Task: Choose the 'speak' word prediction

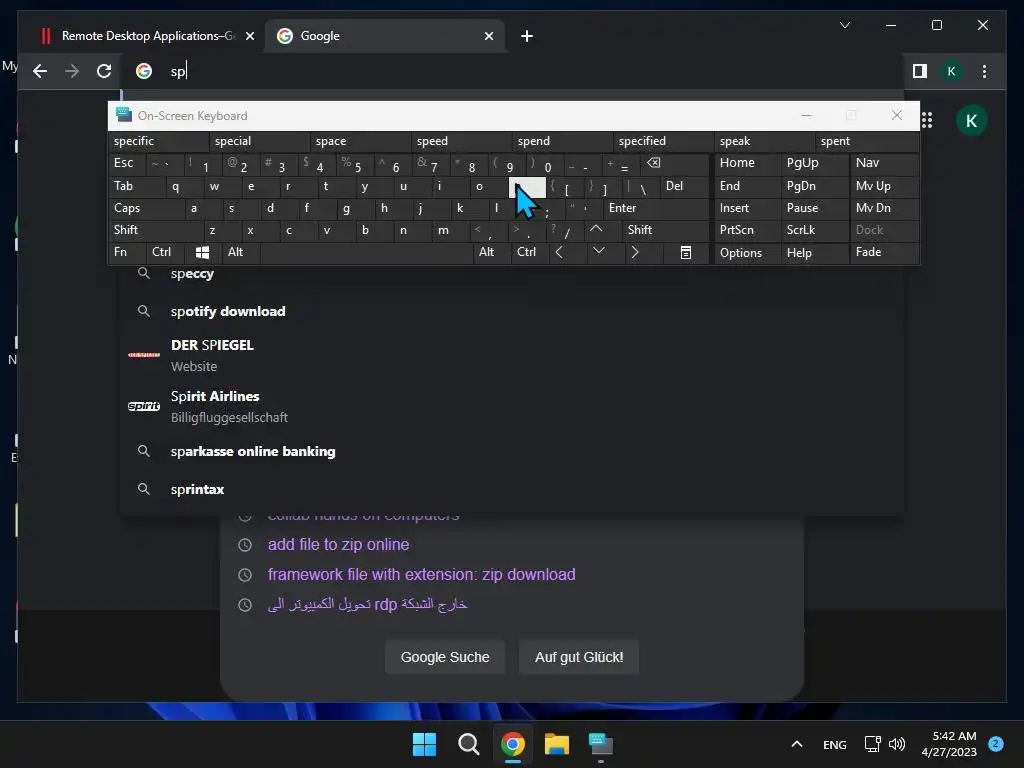Action: tap(764, 141)
